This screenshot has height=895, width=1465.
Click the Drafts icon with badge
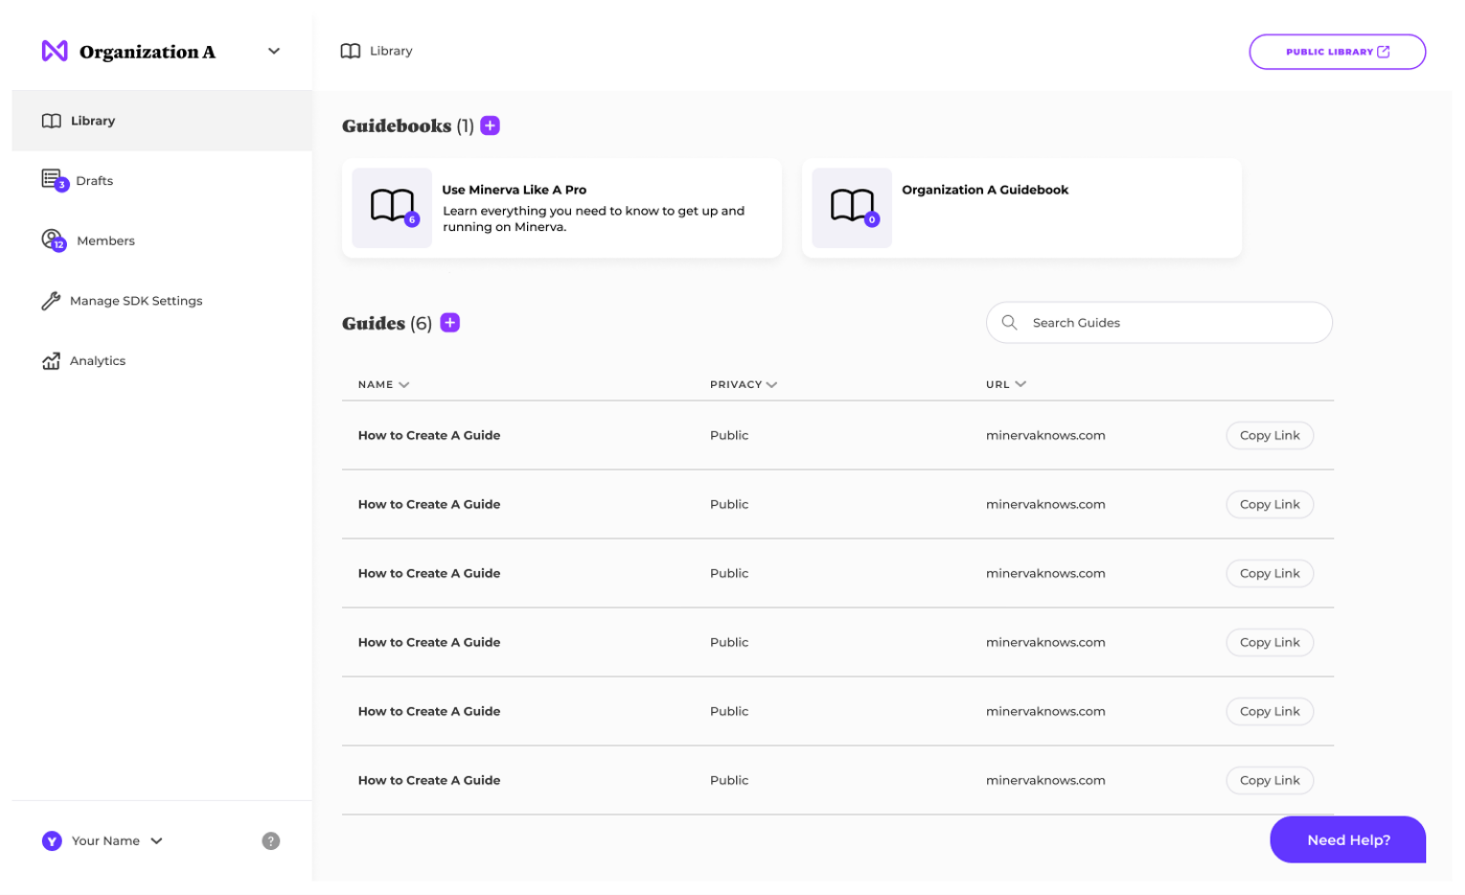click(x=54, y=180)
